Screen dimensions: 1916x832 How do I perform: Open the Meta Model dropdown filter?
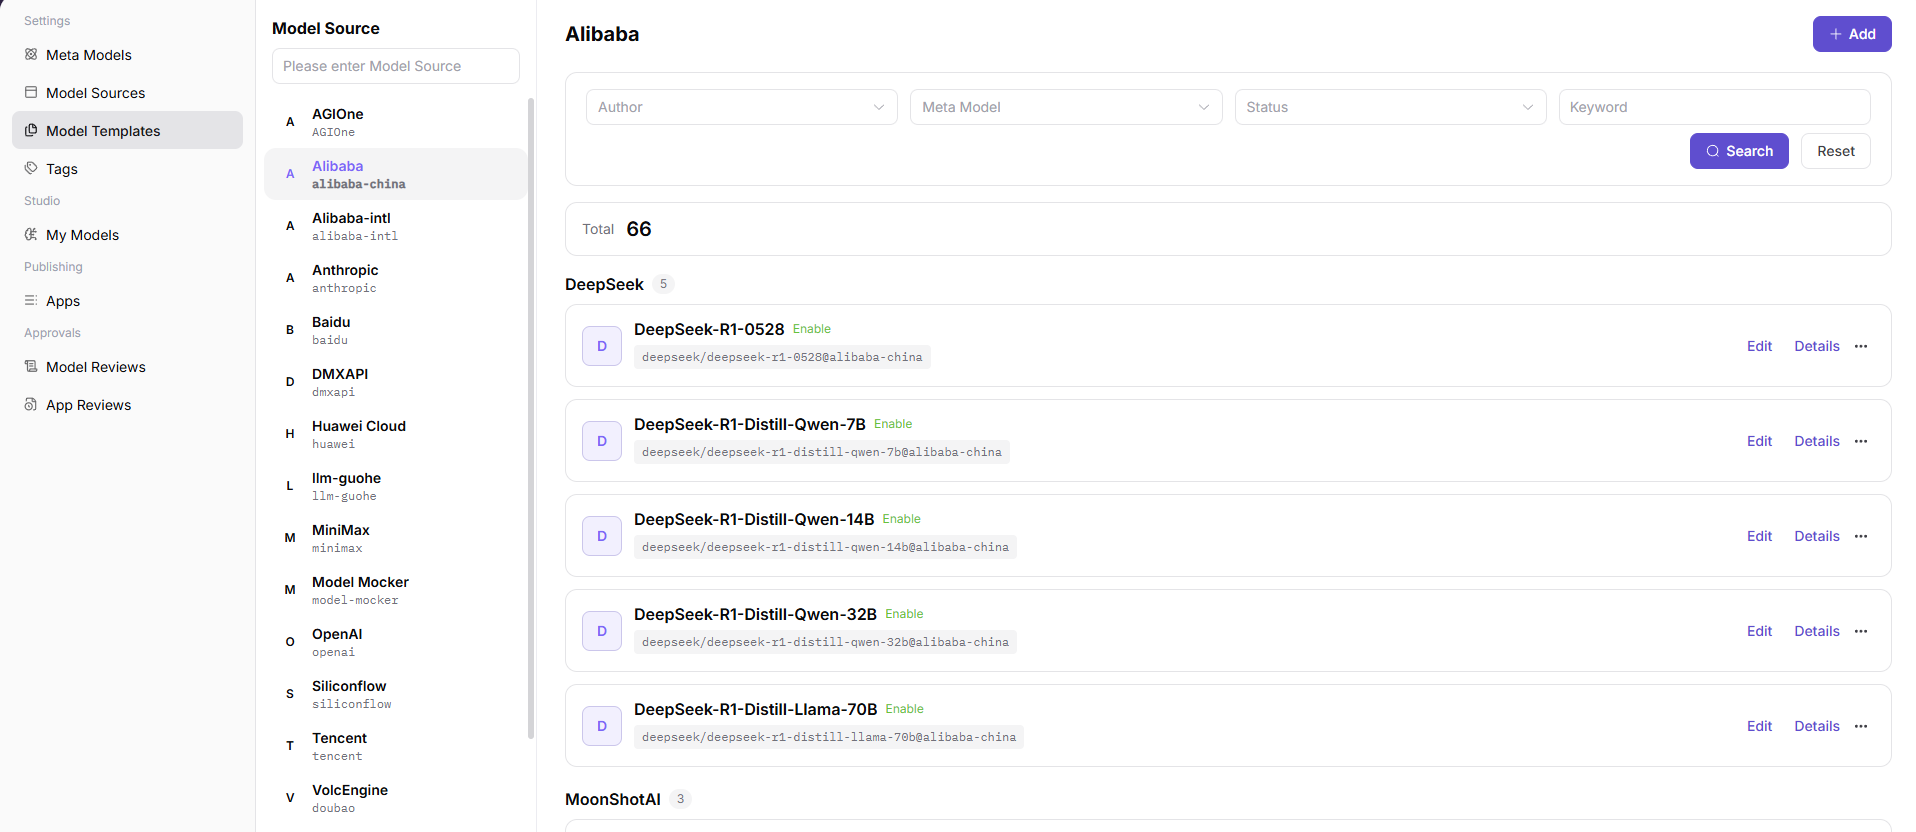click(1066, 107)
